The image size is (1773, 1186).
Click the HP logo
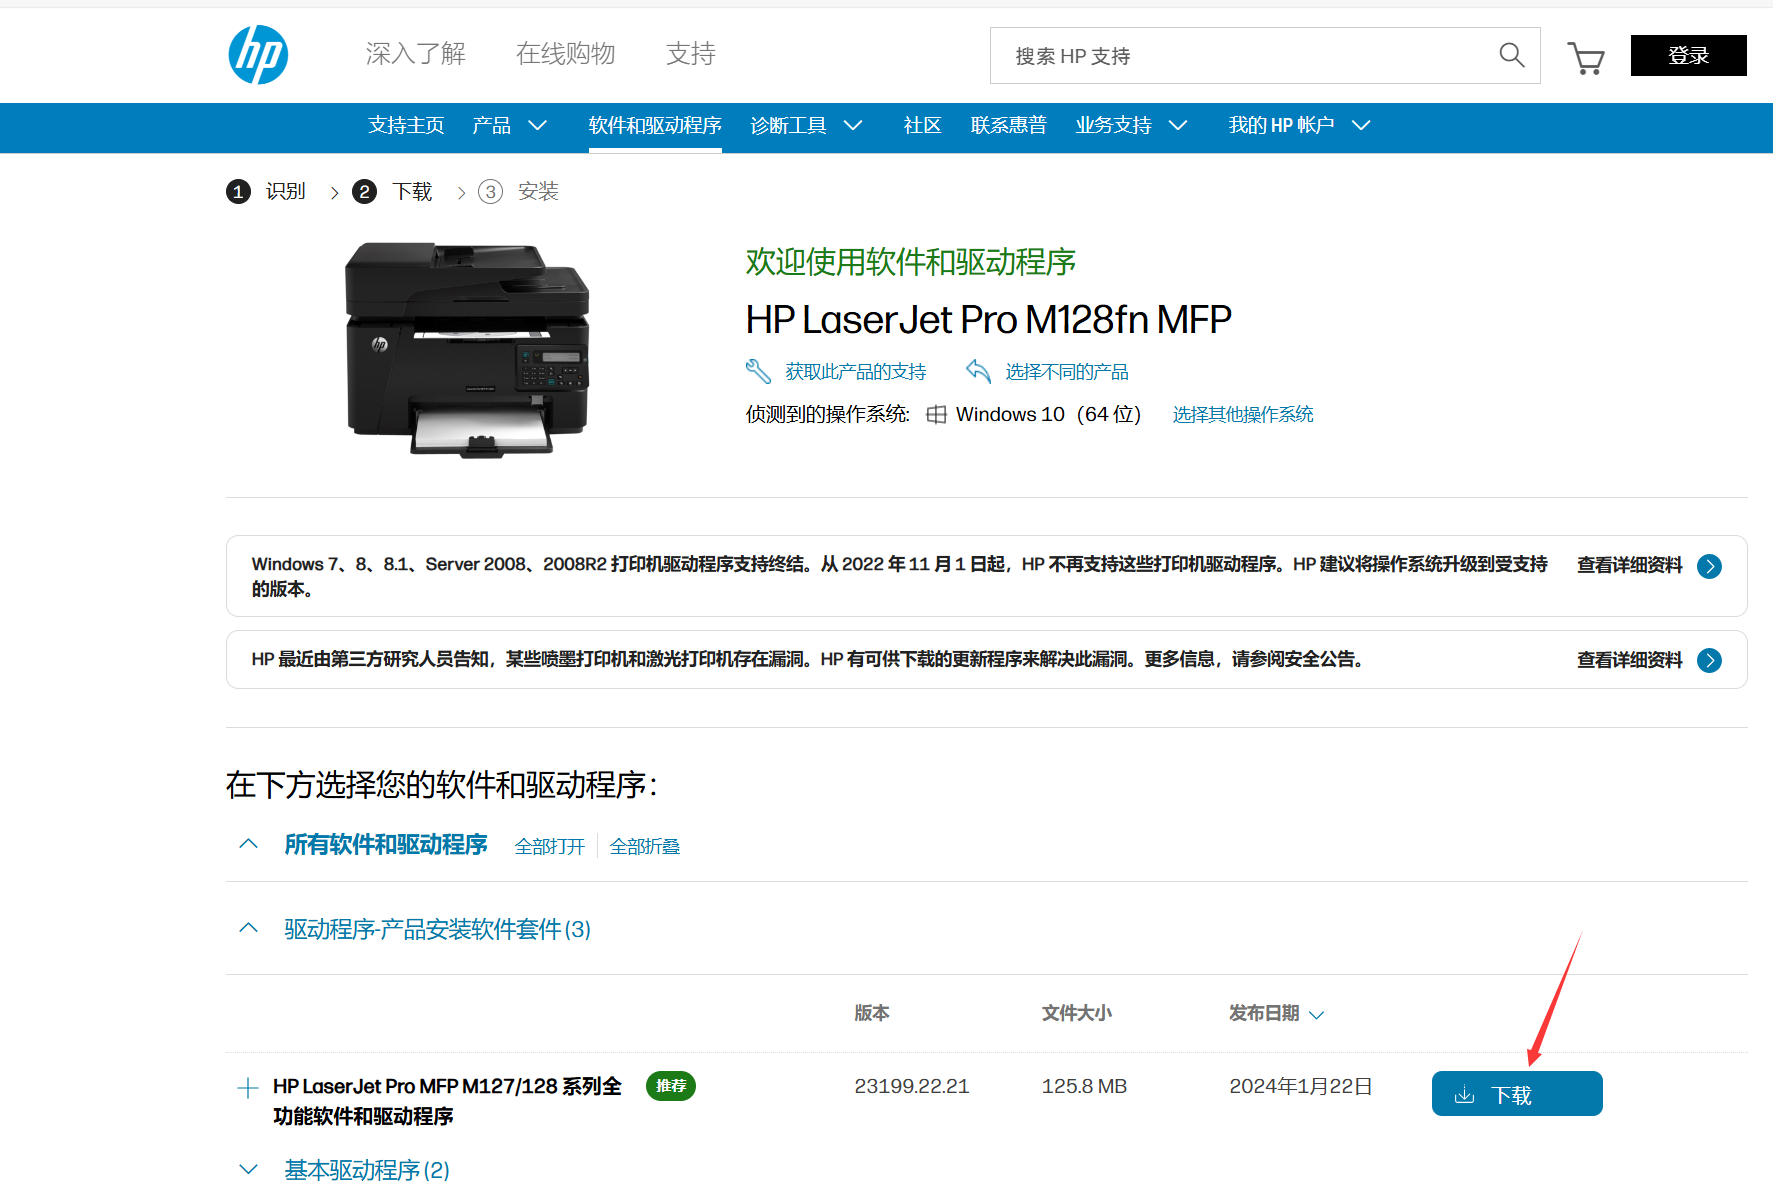[258, 55]
